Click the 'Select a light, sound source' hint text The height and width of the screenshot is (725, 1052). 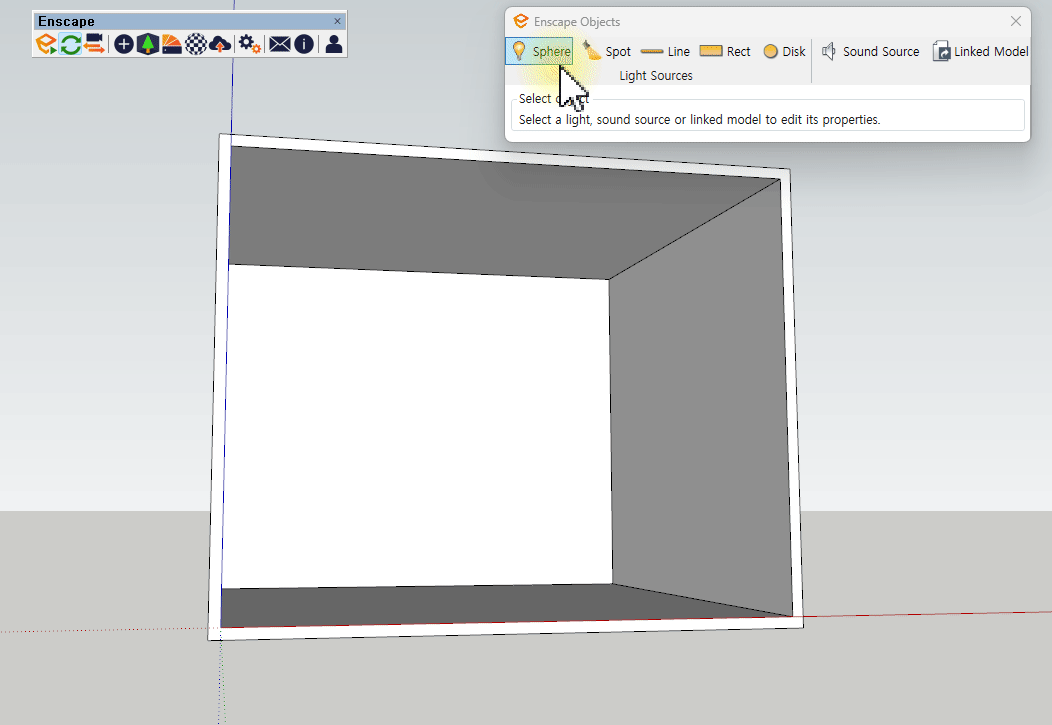[x=699, y=119]
